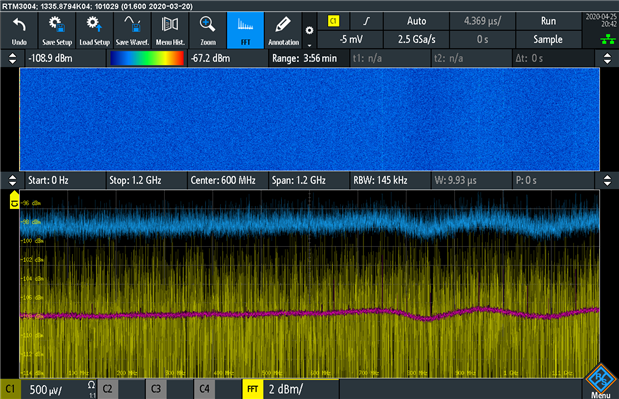Step the spectrogram panel right arrows
Image resolution: width=619 pixels, height=399 pixels.
point(607,58)
